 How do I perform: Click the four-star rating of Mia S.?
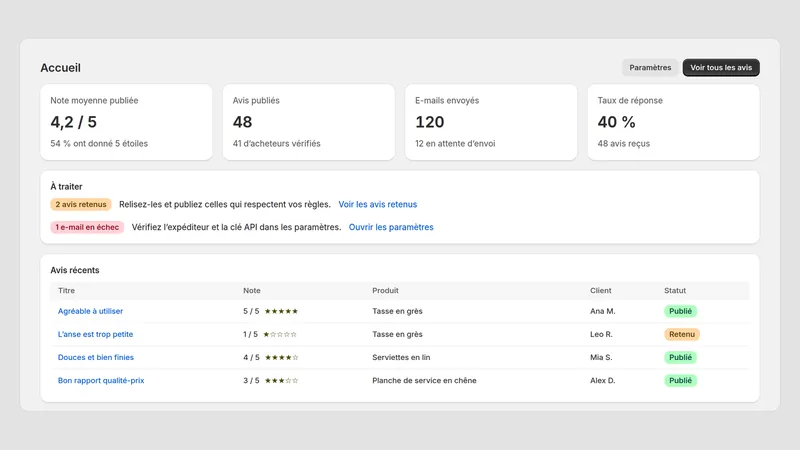281,357
